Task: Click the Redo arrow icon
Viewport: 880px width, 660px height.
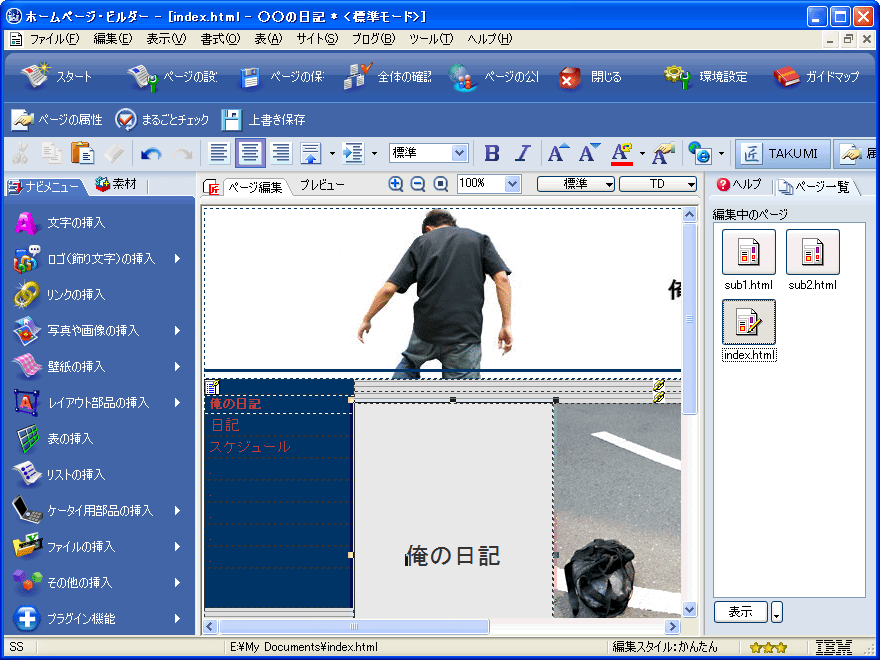Action: [182, 153]
